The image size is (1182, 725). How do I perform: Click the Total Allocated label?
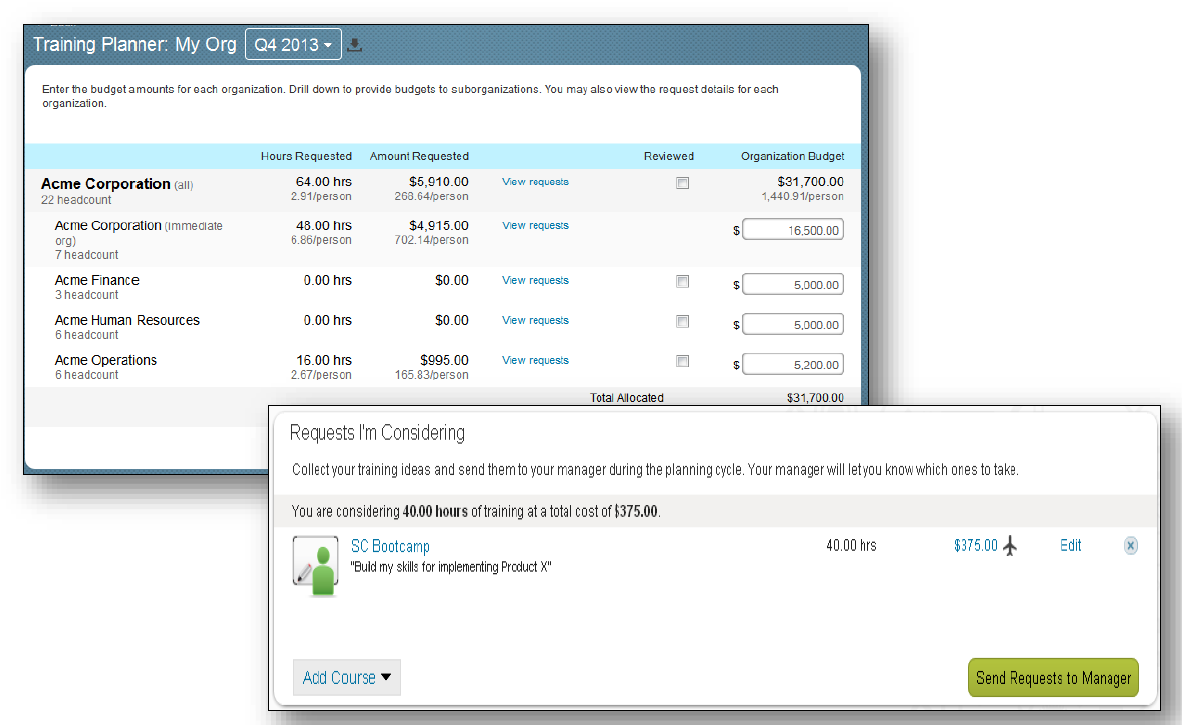[626, 398]
